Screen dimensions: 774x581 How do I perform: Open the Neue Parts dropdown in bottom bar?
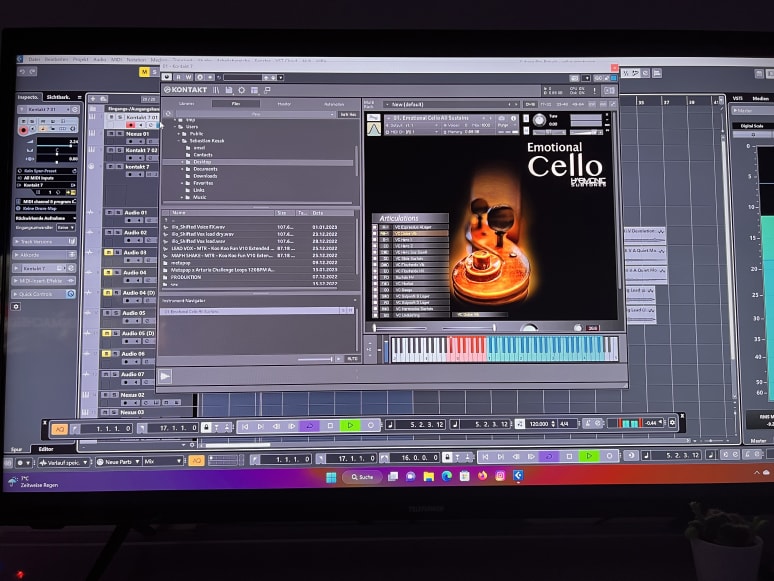pos(118,462)
